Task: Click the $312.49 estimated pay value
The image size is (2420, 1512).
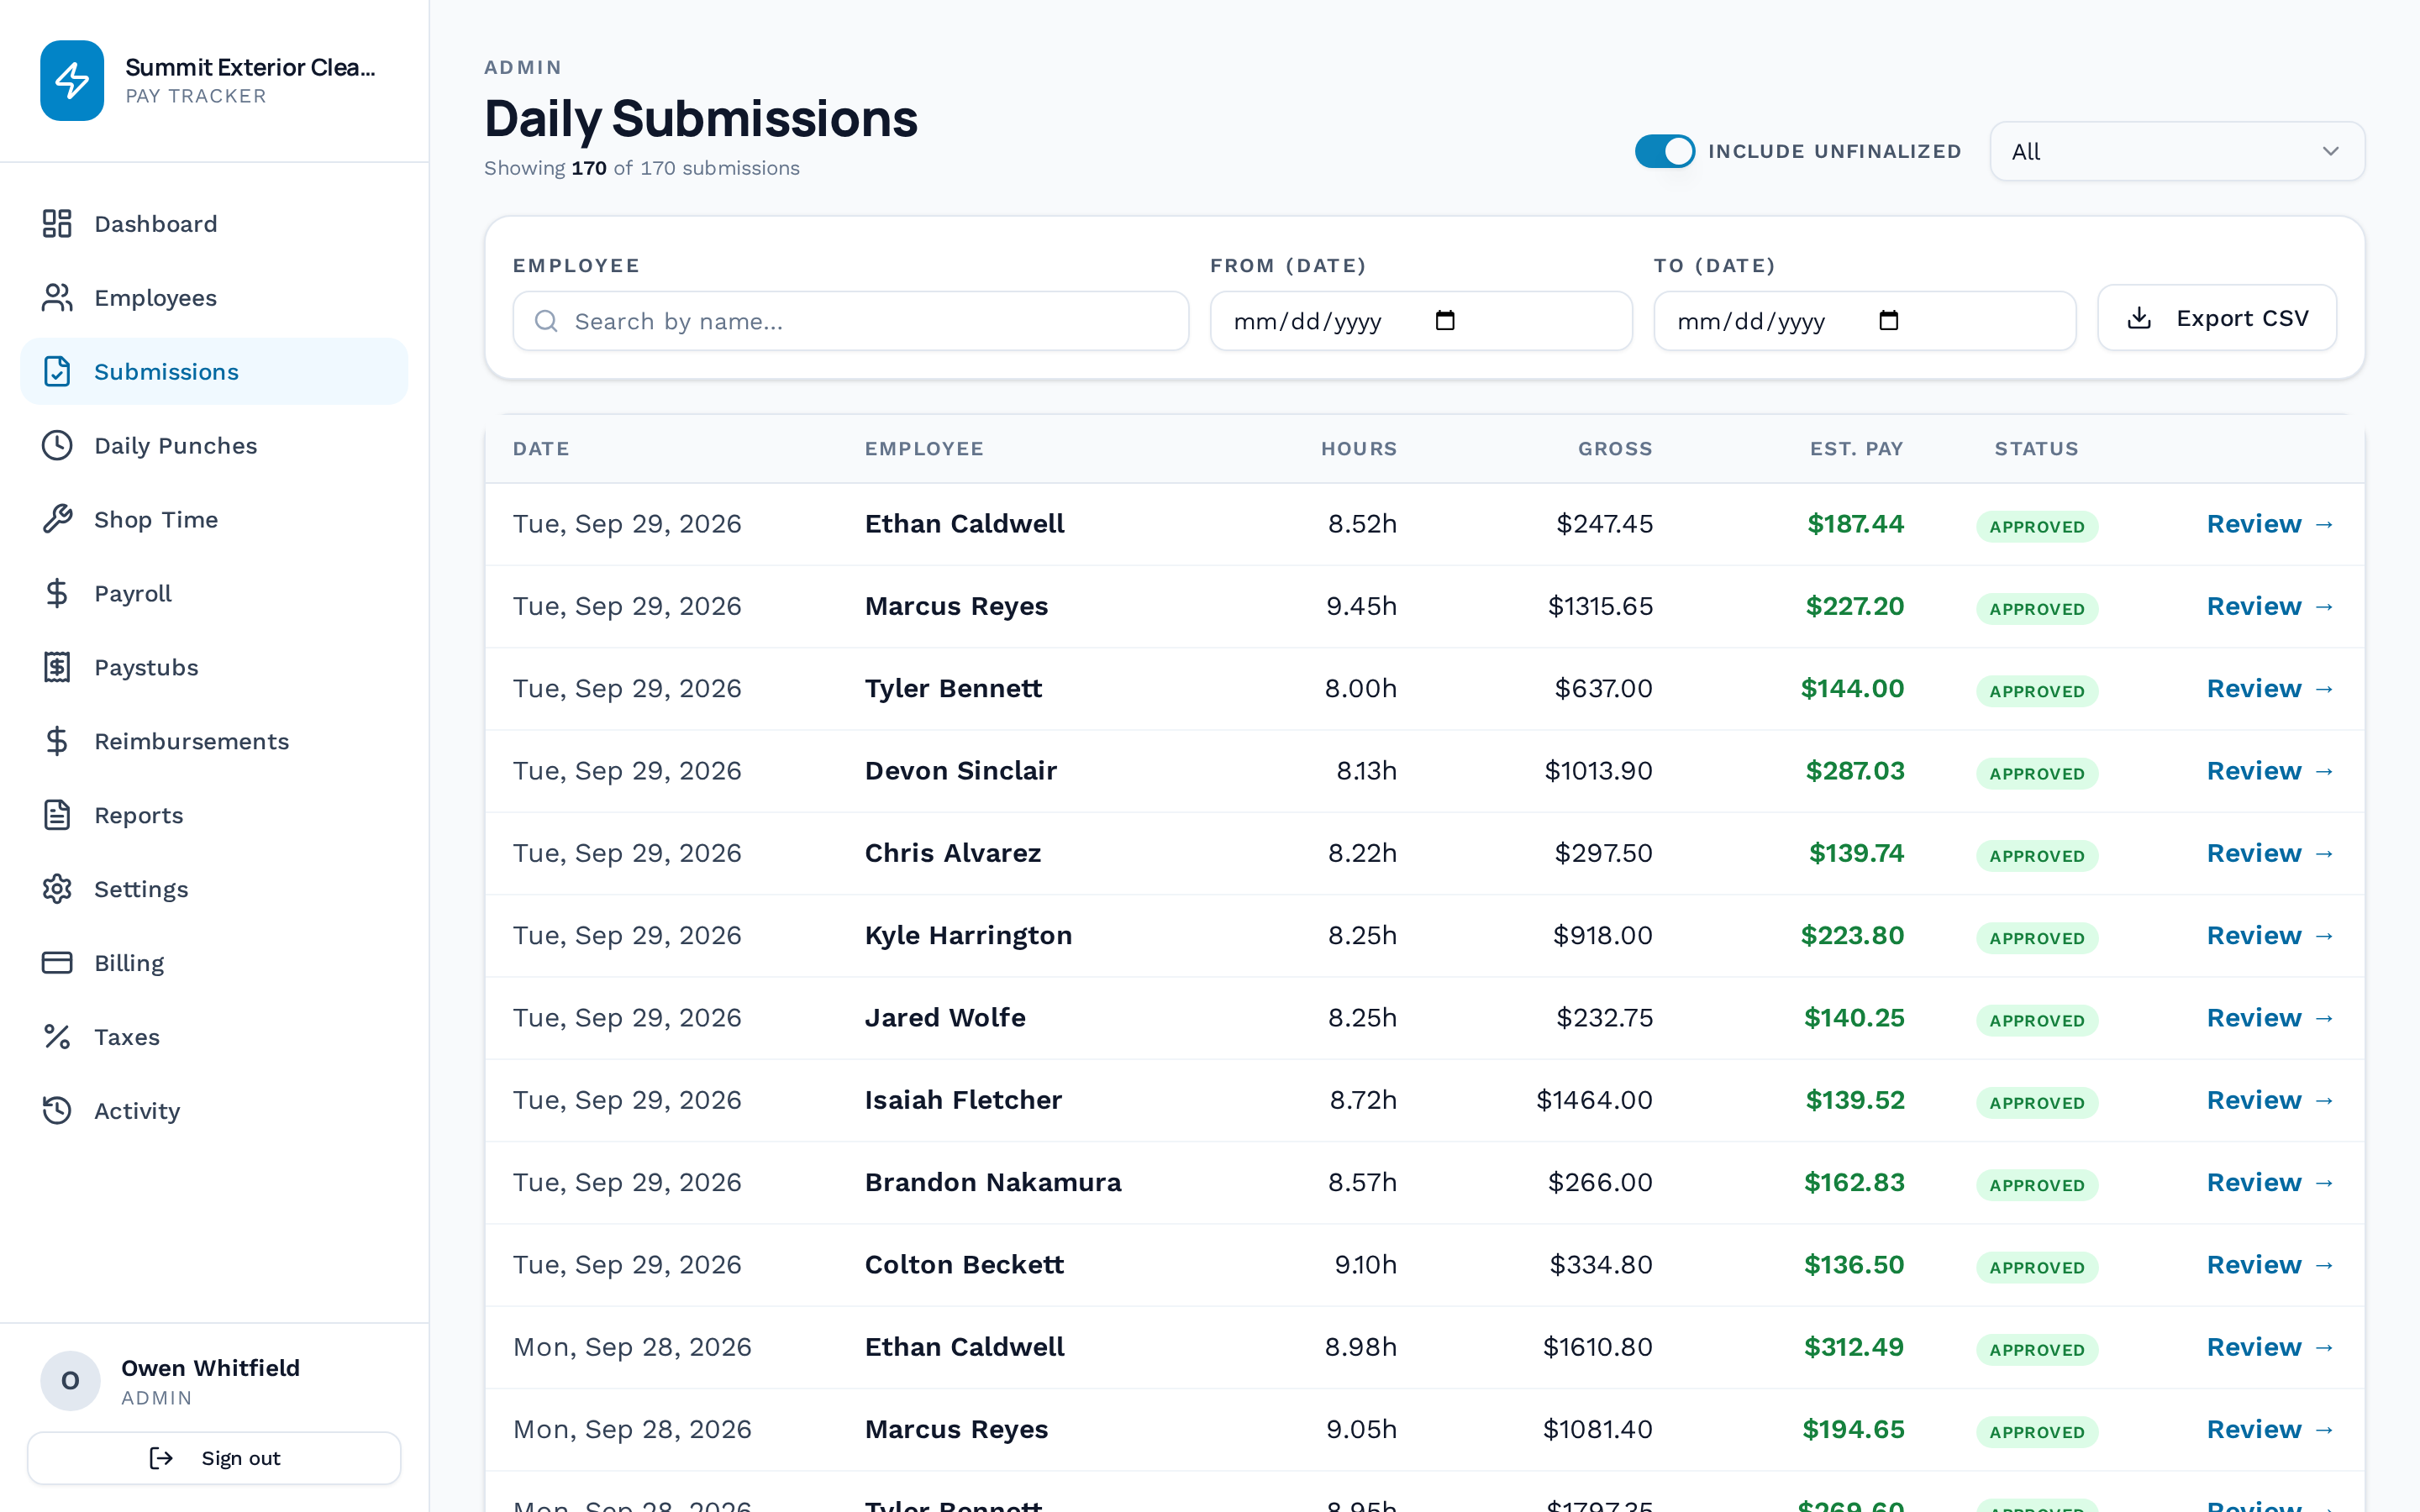Action: tap(1854, 1347)
